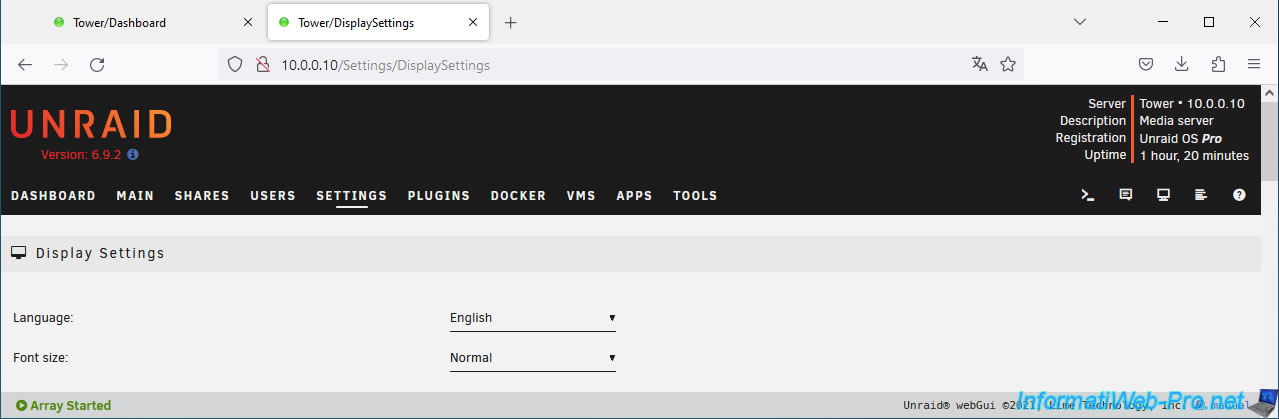
Task: Click the feedback speech bubble icon
Action: pyautogui.click(x=1126, y=196)
